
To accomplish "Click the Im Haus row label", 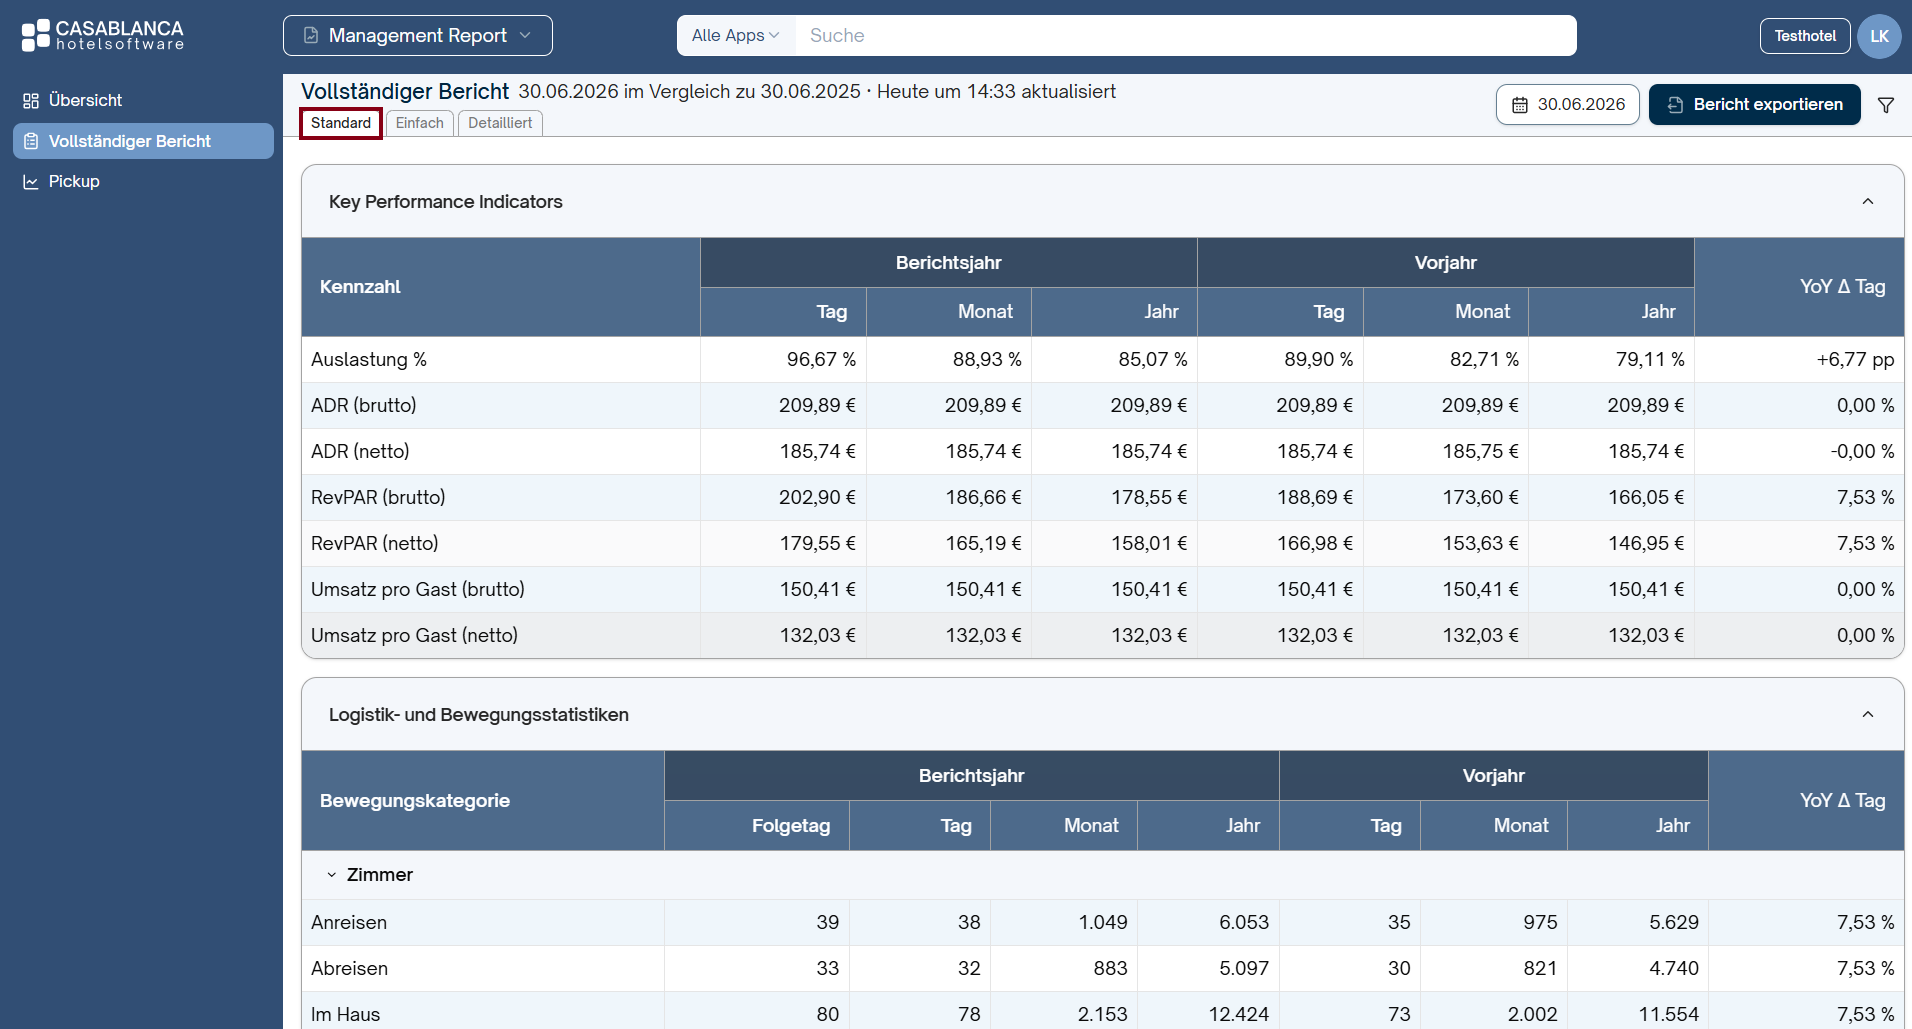I will tap(345, 1014).
